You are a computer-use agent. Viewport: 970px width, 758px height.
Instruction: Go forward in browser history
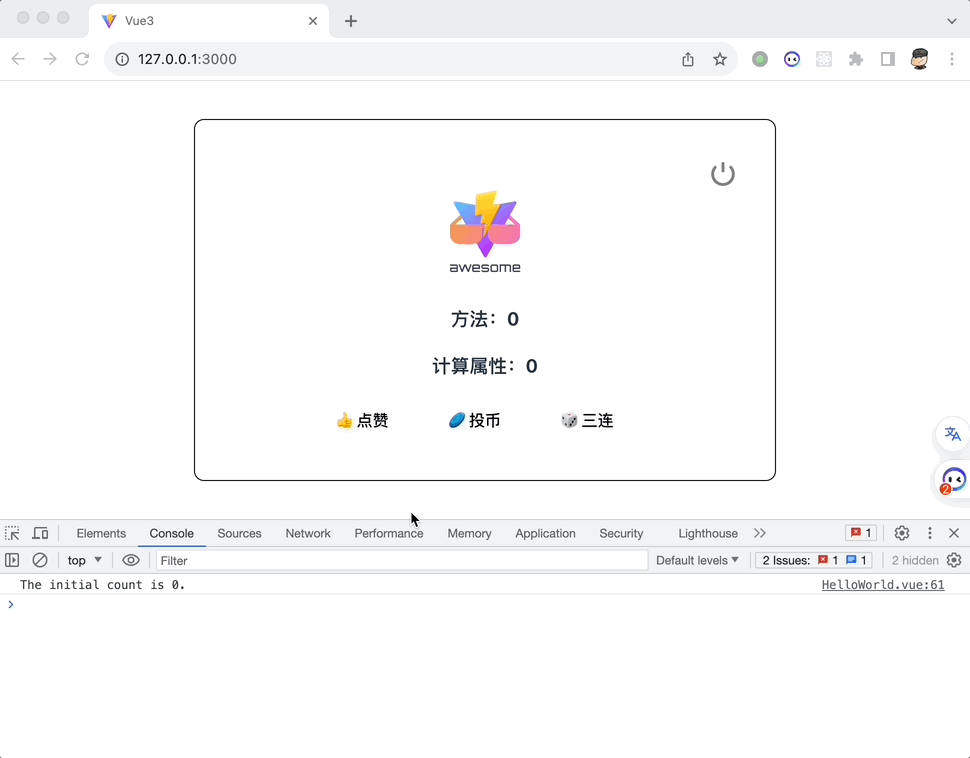pos(50,59)
